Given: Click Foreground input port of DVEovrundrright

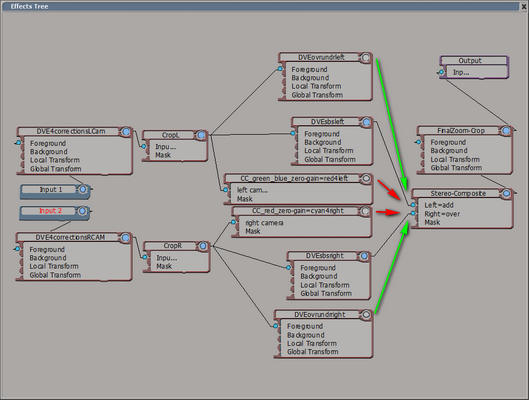Looking at the screenshot, I should coord(276,326).
